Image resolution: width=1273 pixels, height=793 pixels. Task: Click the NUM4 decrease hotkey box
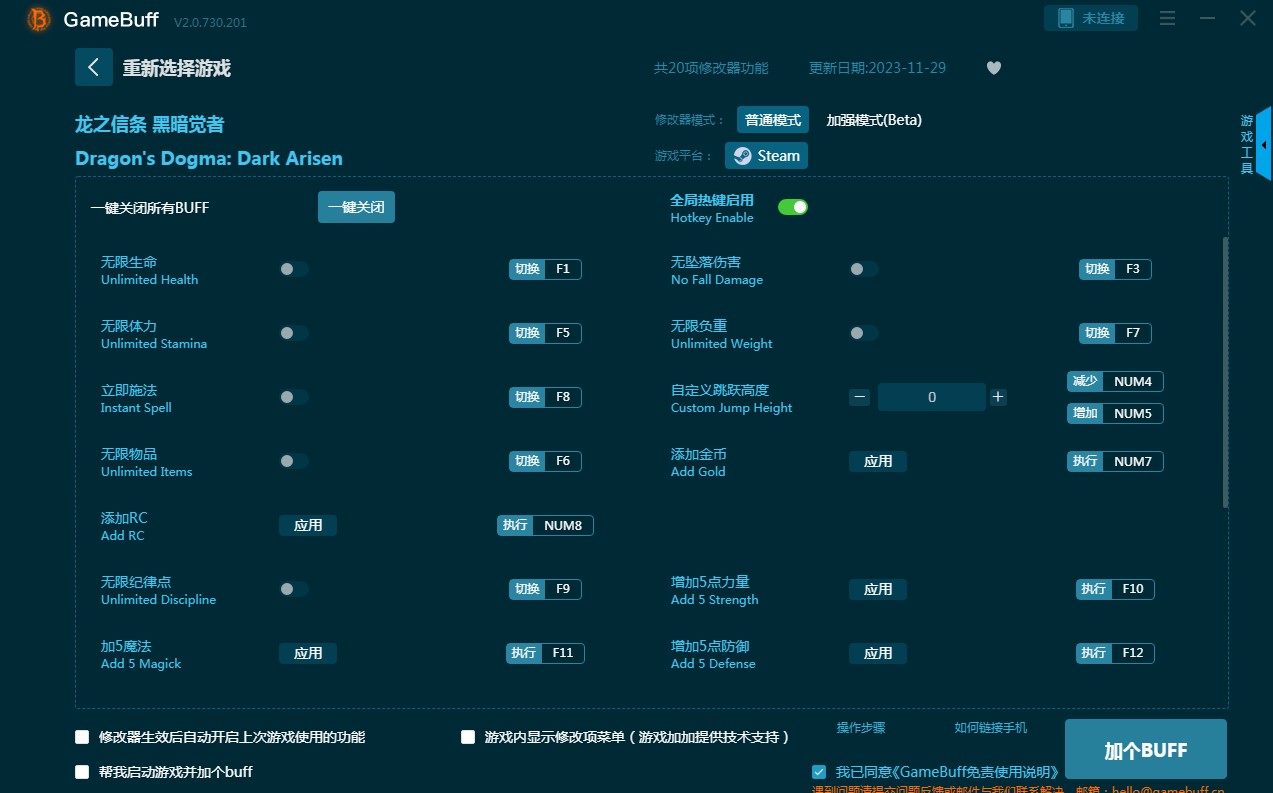point(1115,381)
